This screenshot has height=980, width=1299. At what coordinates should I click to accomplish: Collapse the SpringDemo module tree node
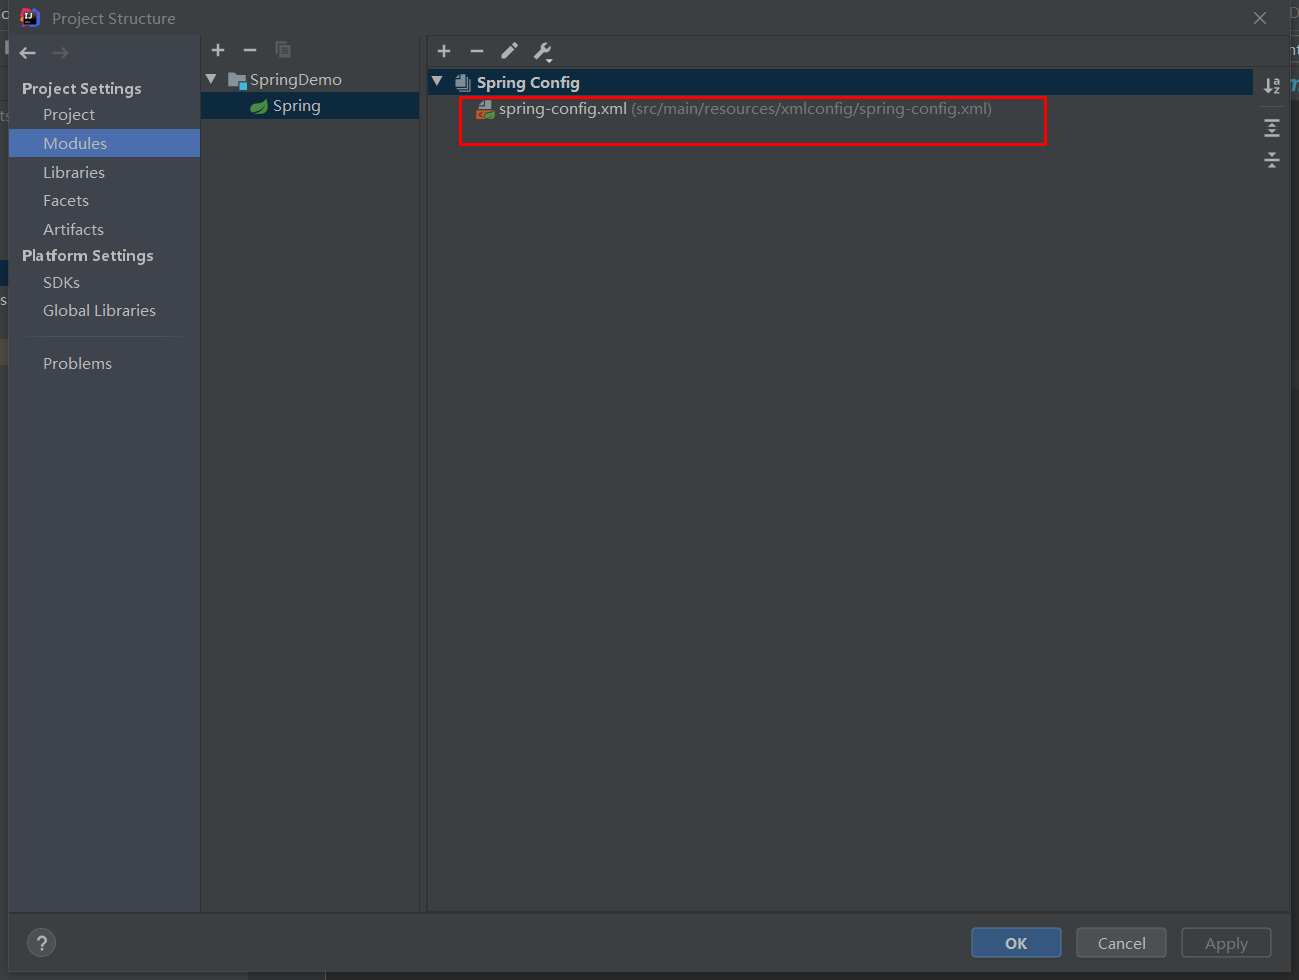coord(211,79)
